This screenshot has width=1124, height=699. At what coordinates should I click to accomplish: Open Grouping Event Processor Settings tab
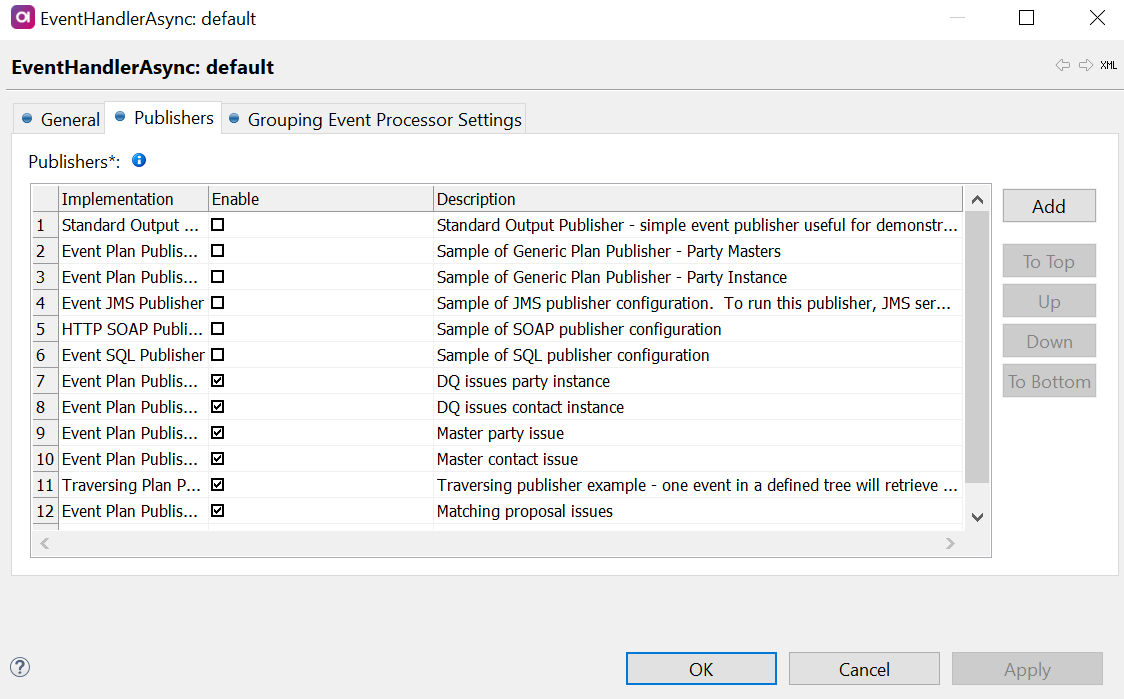pos(374,119)
